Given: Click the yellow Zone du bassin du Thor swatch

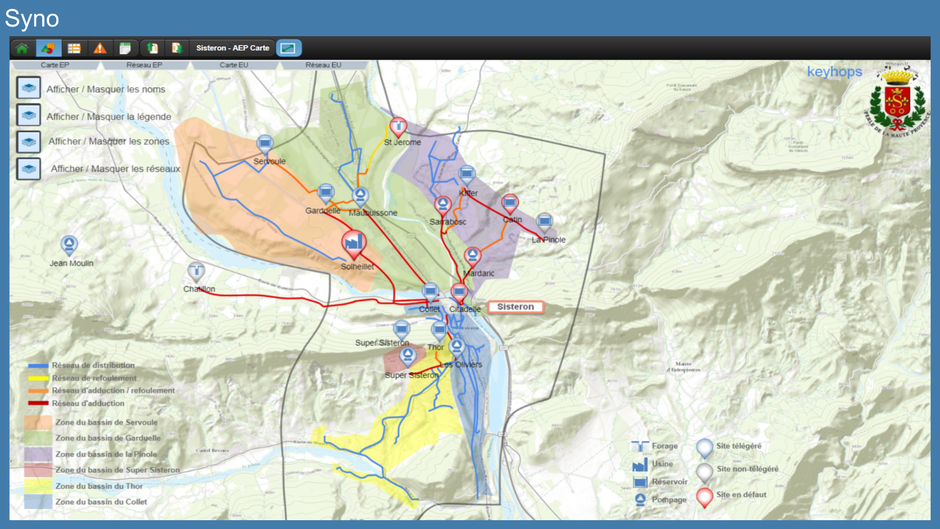Looking at the screenshot, I should point(38,486).
